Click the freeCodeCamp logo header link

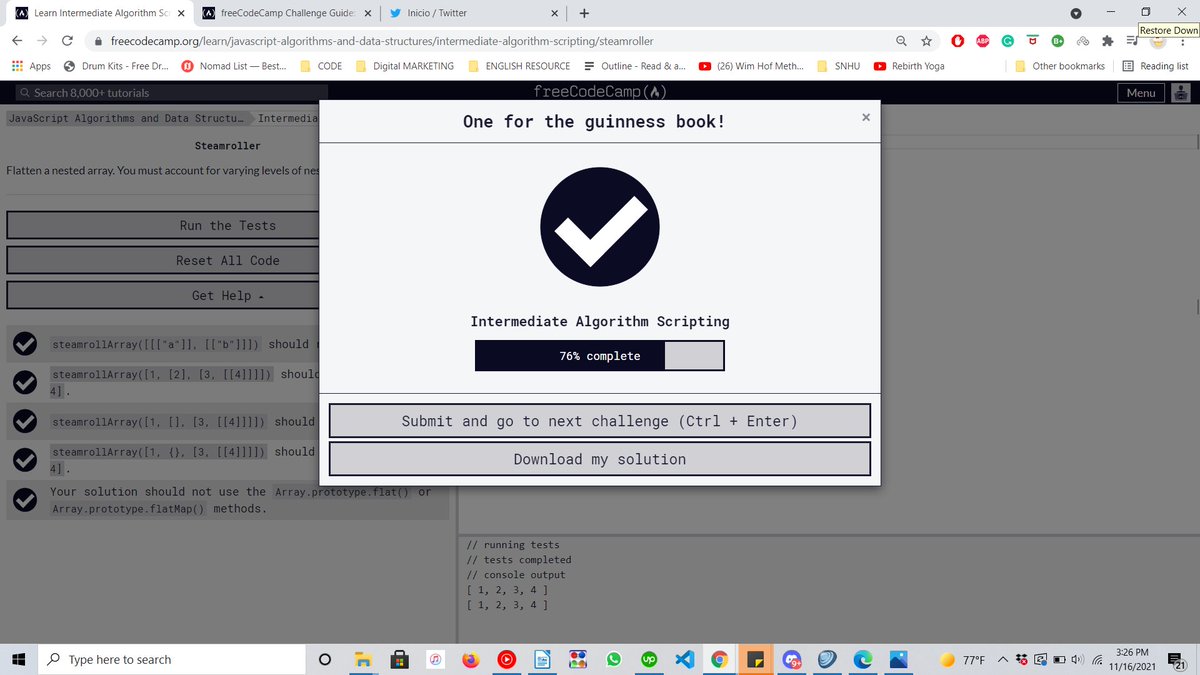(600, 92)
